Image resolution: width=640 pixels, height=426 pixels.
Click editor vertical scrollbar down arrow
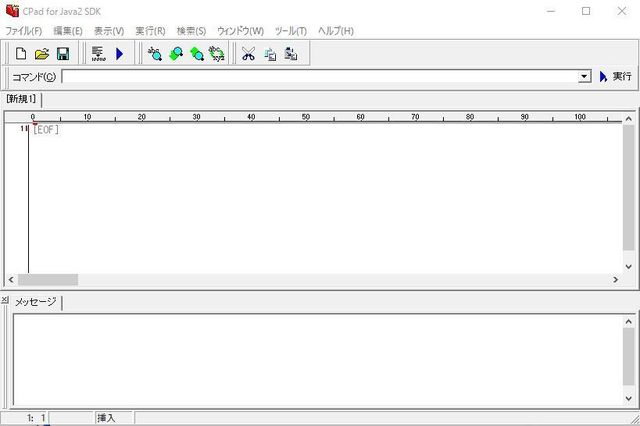[628, 266]
